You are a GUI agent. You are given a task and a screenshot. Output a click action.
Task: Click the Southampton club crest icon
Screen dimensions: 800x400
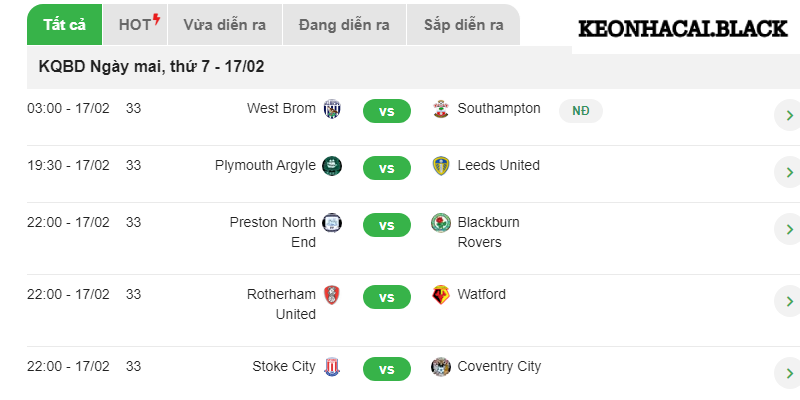point(440,109)
